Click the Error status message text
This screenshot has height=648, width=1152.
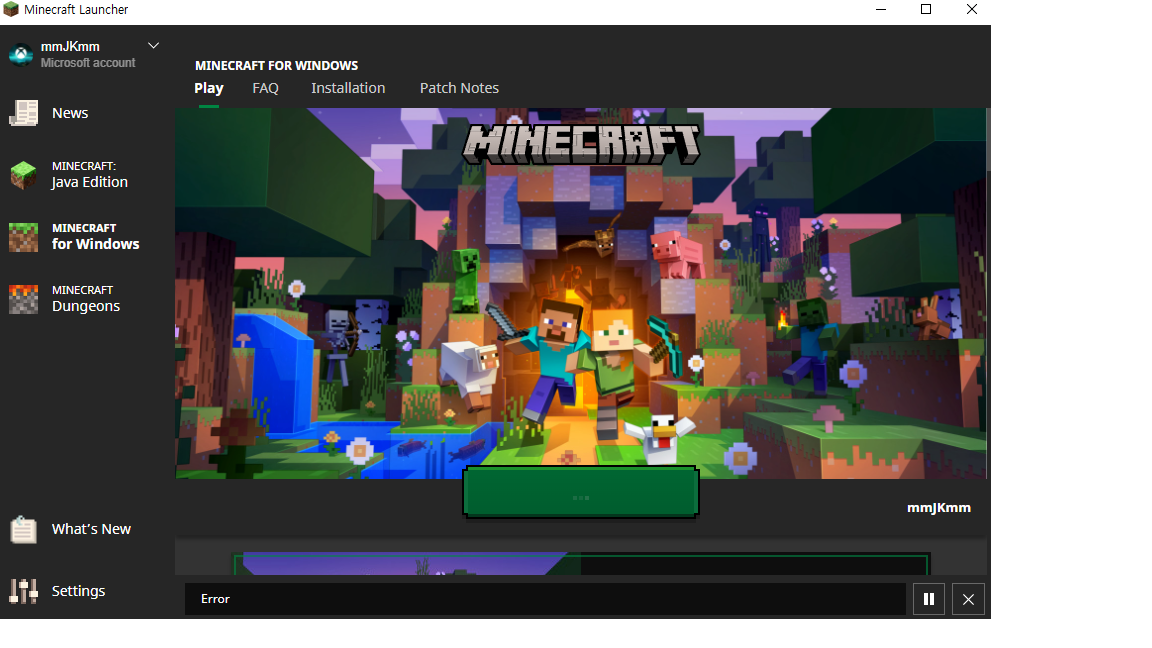tap(215, 599)
